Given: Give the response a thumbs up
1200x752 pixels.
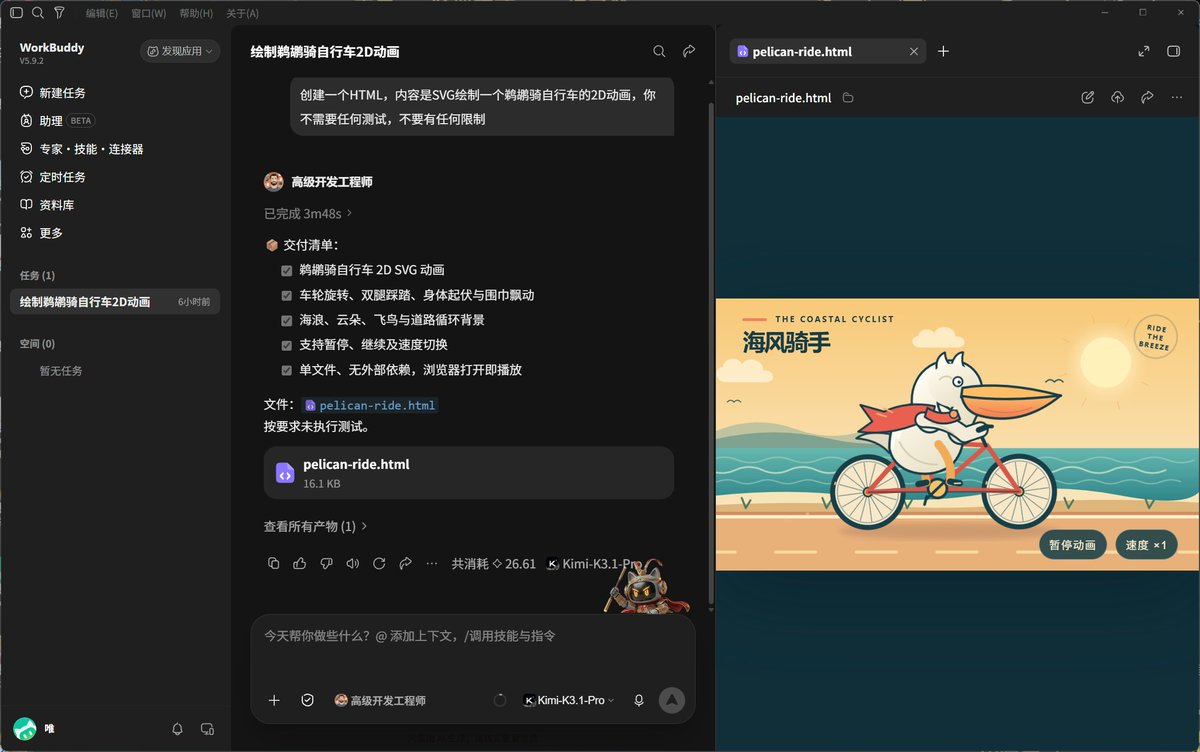Looking at the screenshot, I should point(300,564).
